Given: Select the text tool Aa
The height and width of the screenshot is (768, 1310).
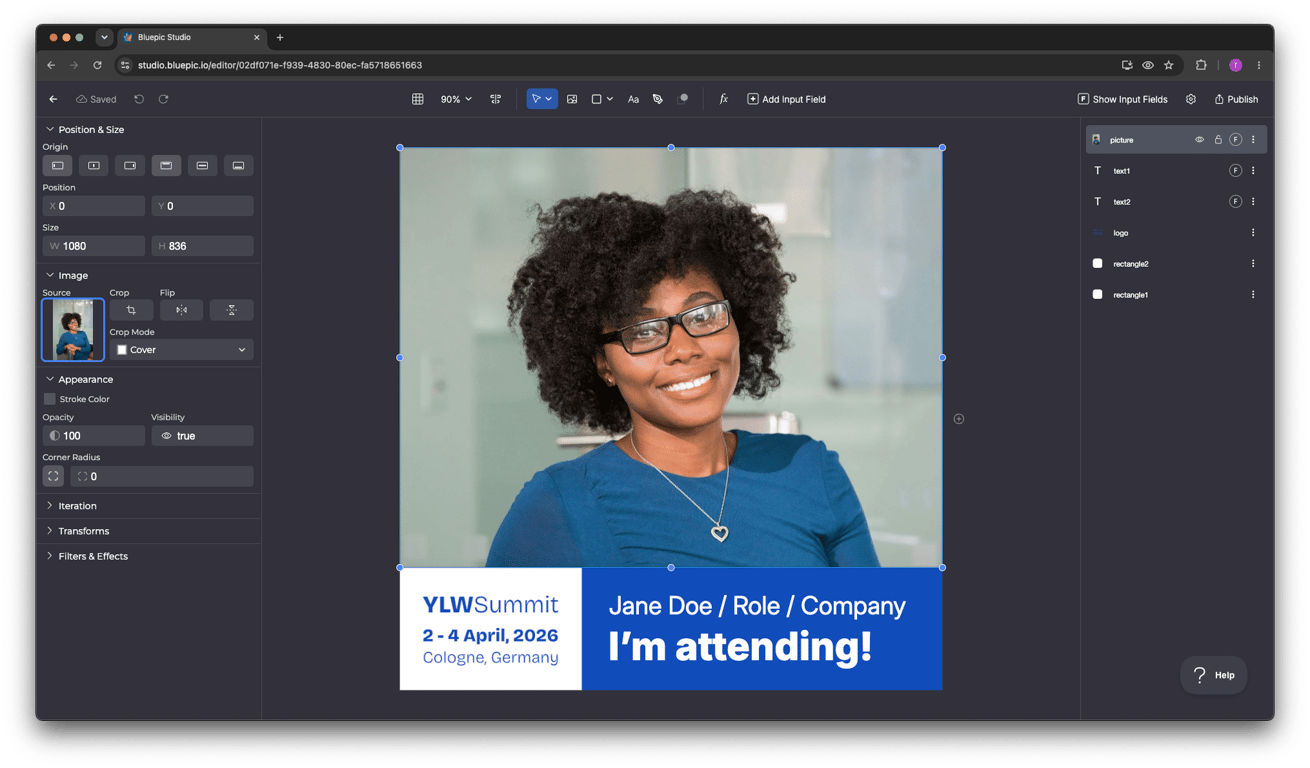Looking at the screenshot, I should click(x=633, y=99).
